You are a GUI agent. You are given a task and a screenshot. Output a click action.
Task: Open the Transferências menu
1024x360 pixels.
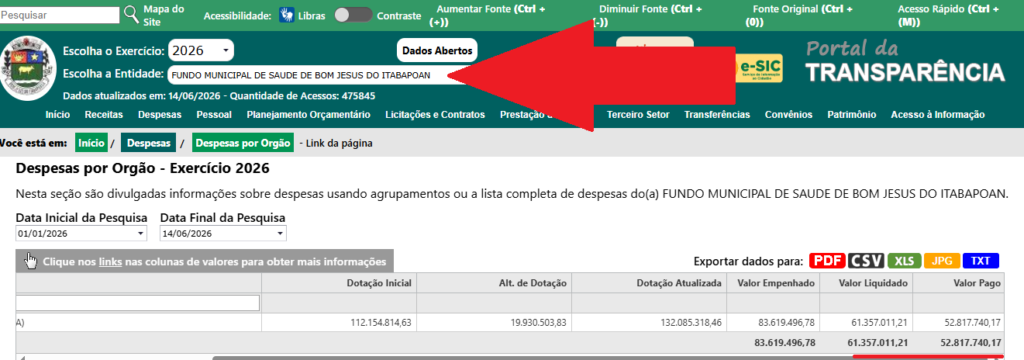(x=717, y=115)
